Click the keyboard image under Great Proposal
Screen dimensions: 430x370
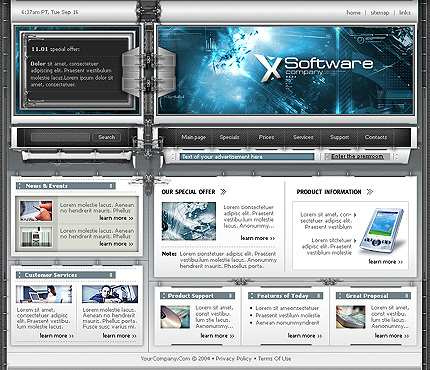351,317
